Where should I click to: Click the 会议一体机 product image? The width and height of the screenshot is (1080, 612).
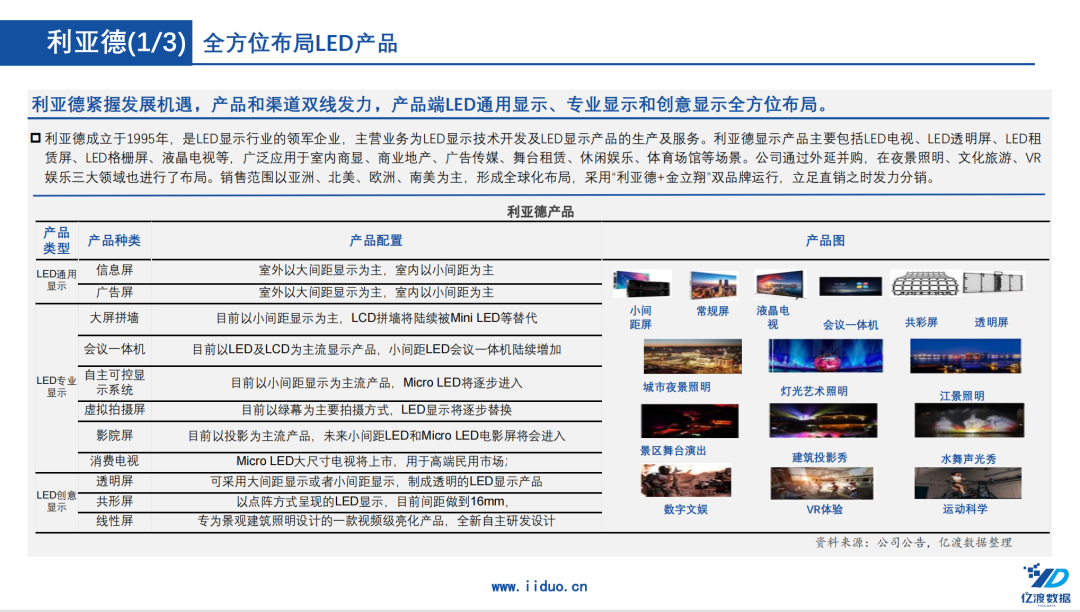click(850, 286)
